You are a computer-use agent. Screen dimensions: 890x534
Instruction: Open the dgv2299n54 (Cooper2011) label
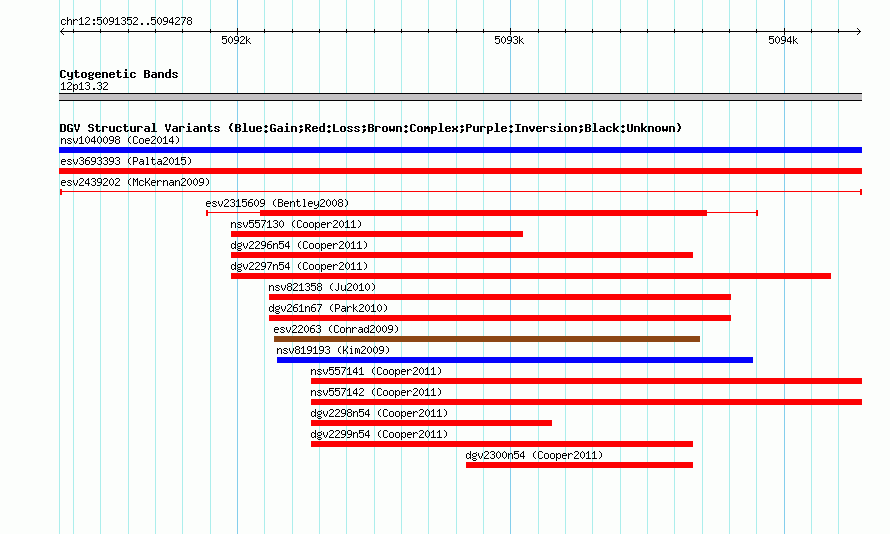[x=379, y=434]
